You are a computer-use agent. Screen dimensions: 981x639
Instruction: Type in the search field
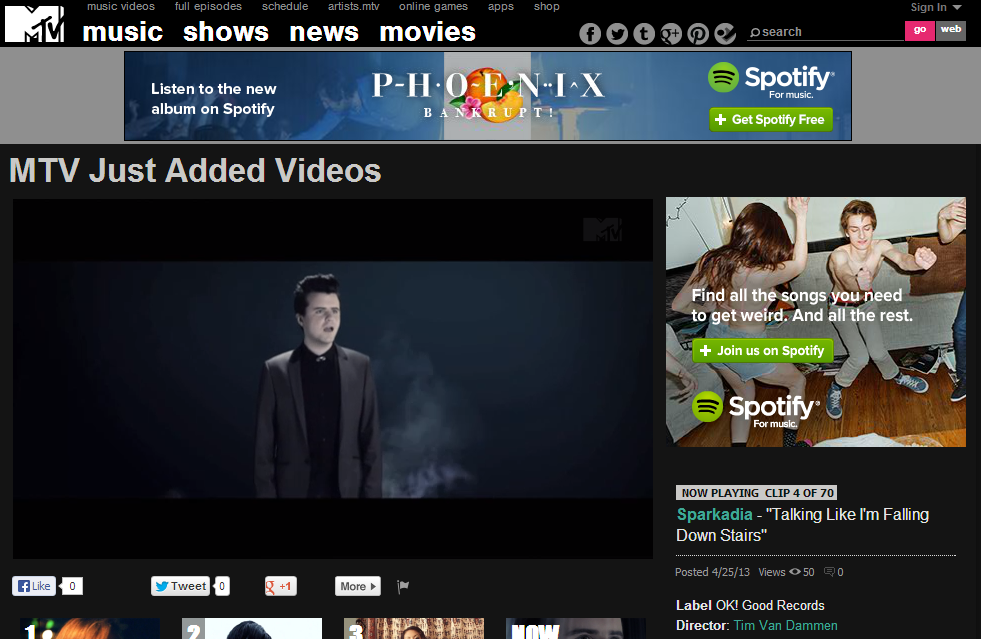(x=828, y=32)
